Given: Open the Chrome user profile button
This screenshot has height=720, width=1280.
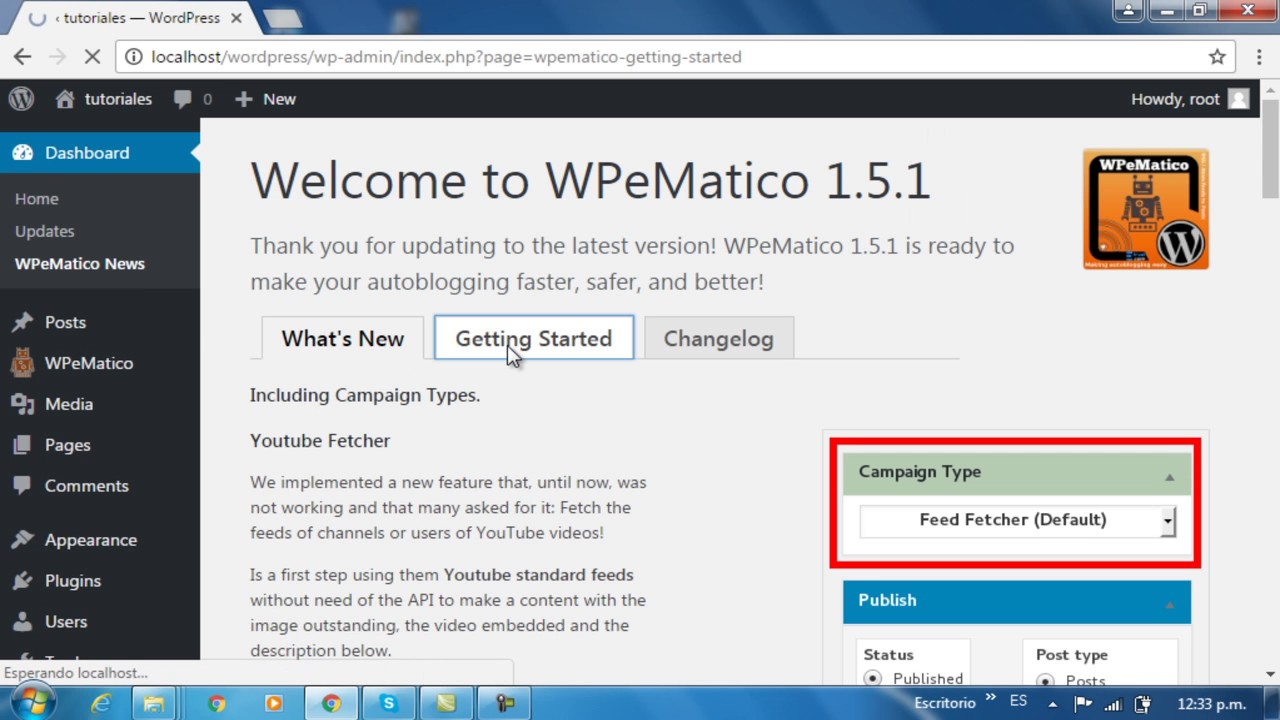Looking at the screenshot, I should 1129,10.
